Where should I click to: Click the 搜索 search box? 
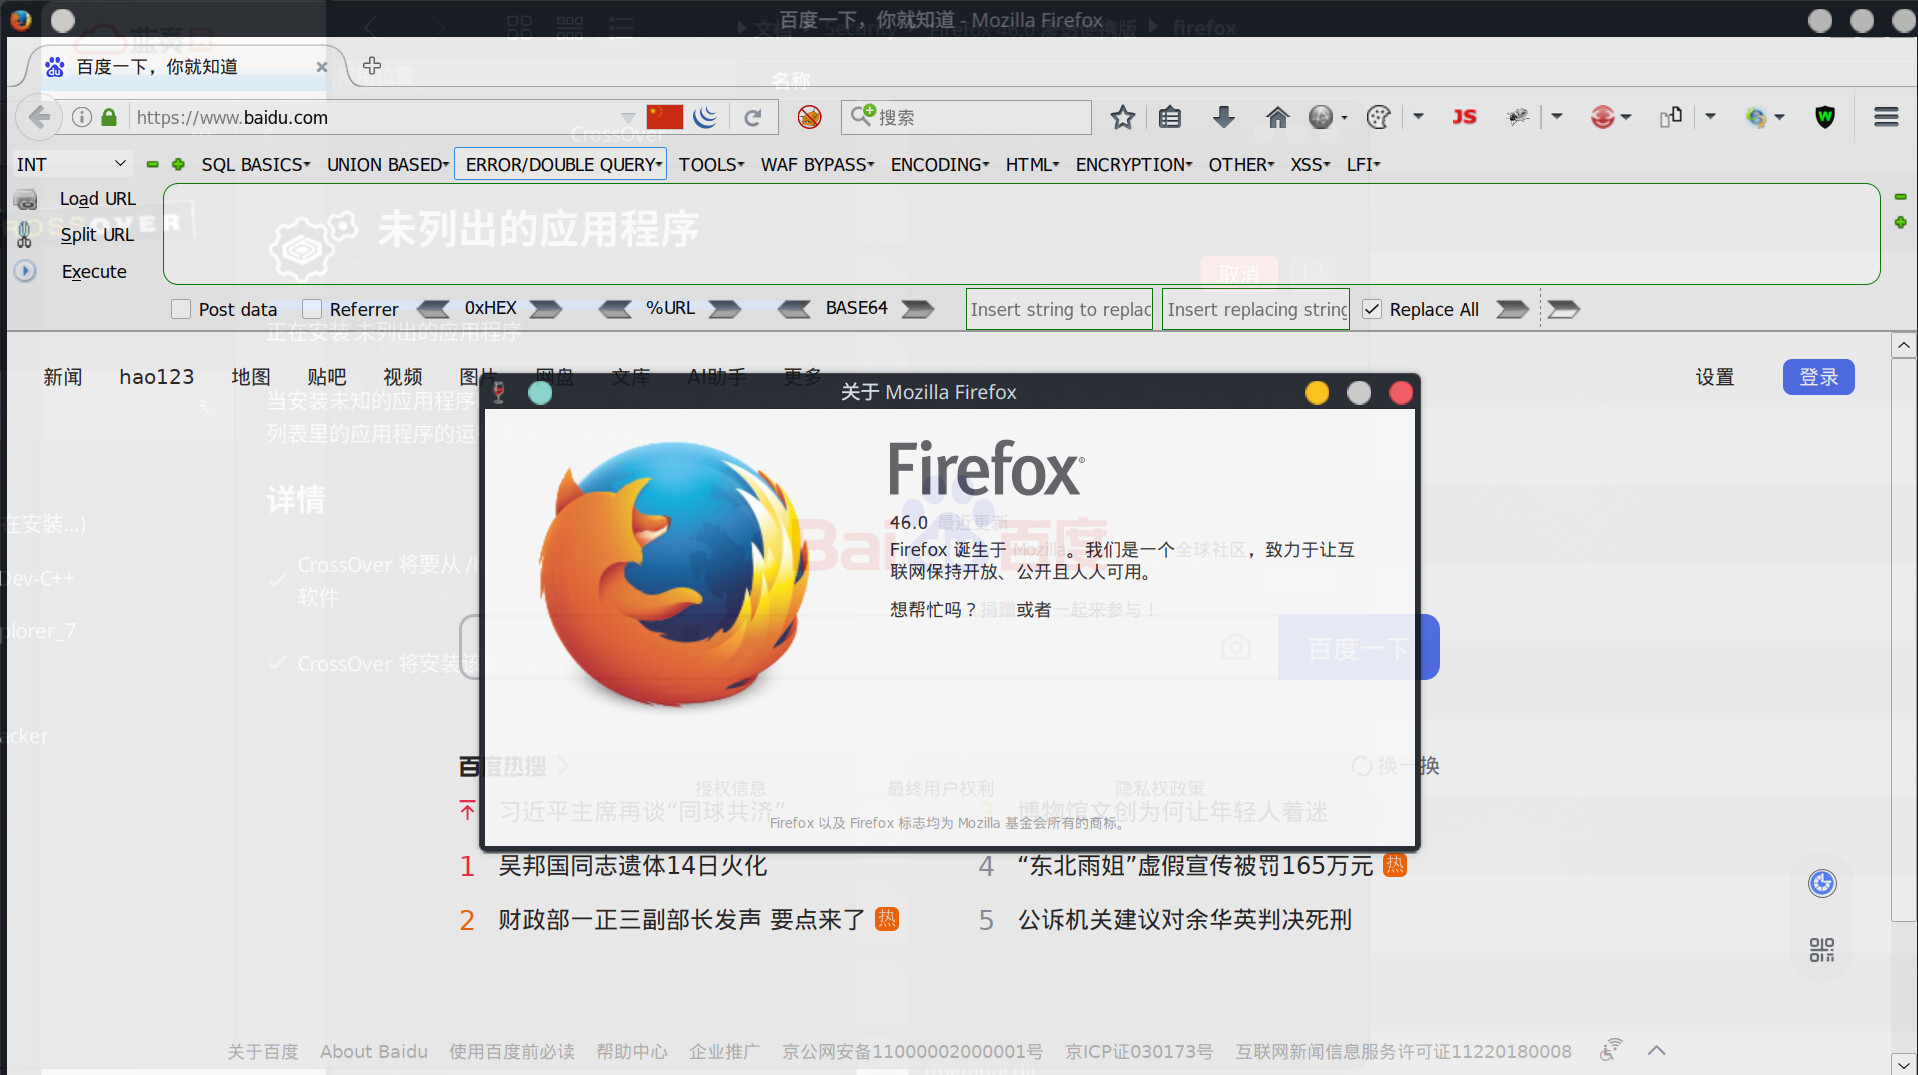click(x=967, y=117)
